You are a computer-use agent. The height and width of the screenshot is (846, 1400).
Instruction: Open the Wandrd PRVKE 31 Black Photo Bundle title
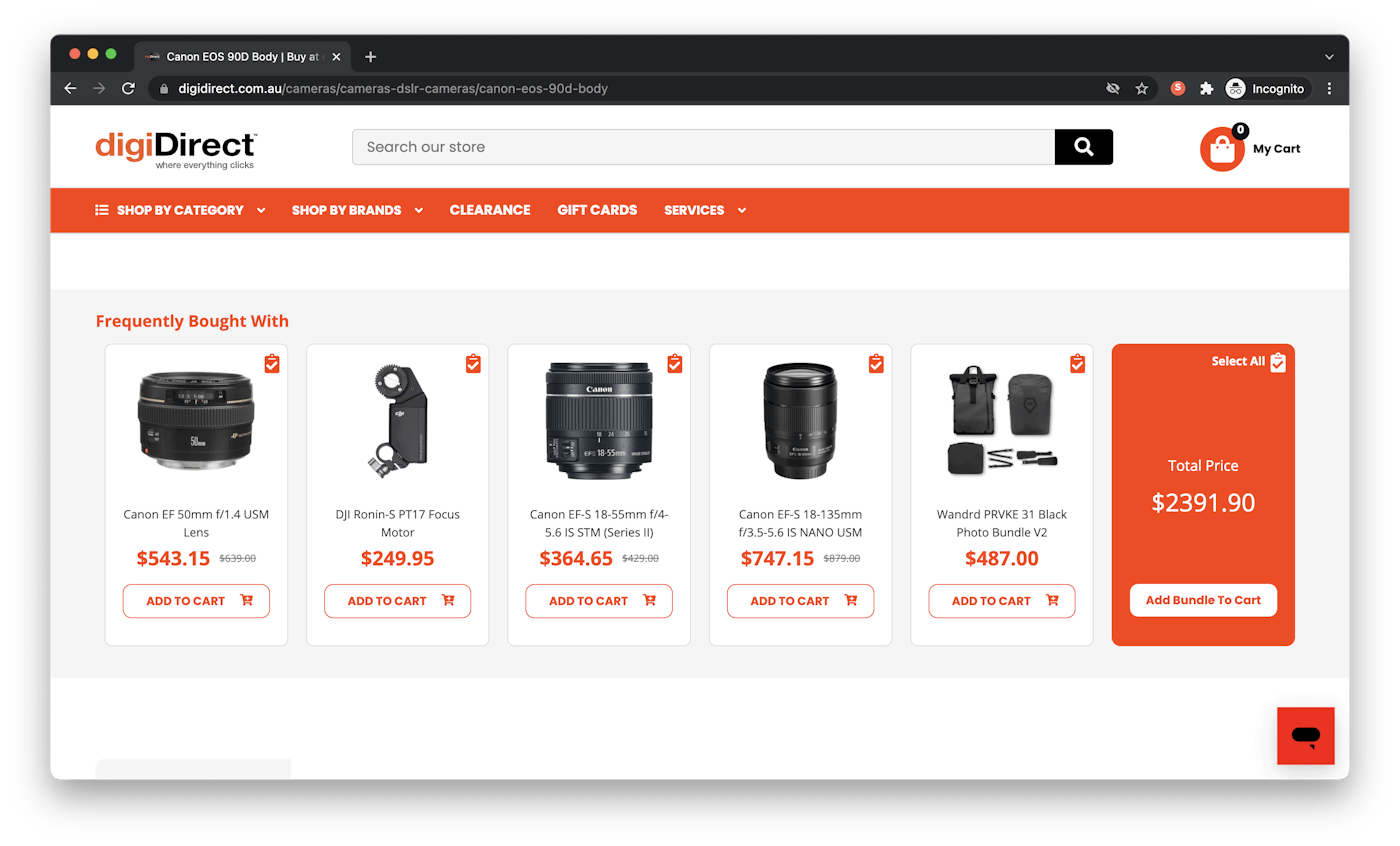tap(1002, 523)
